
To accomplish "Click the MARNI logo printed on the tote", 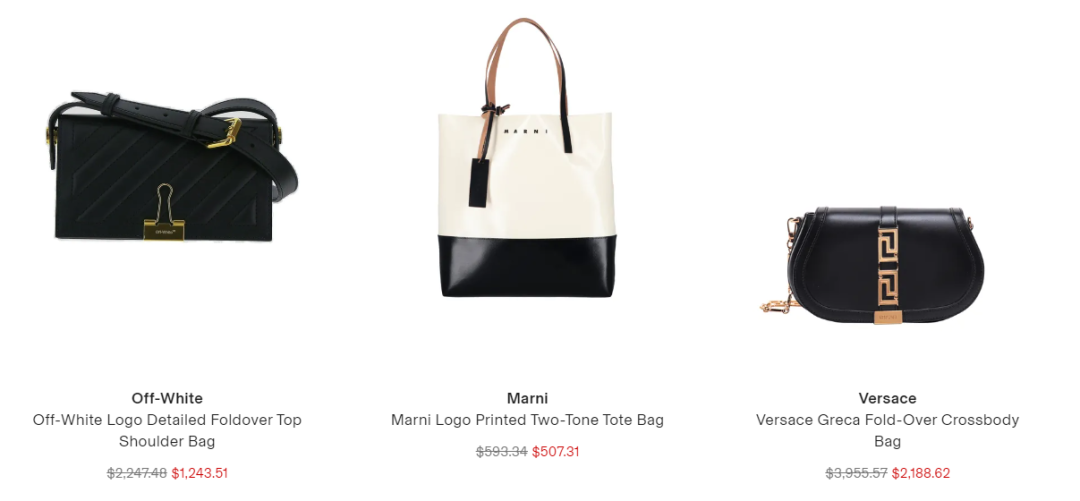I will (526, 132).
